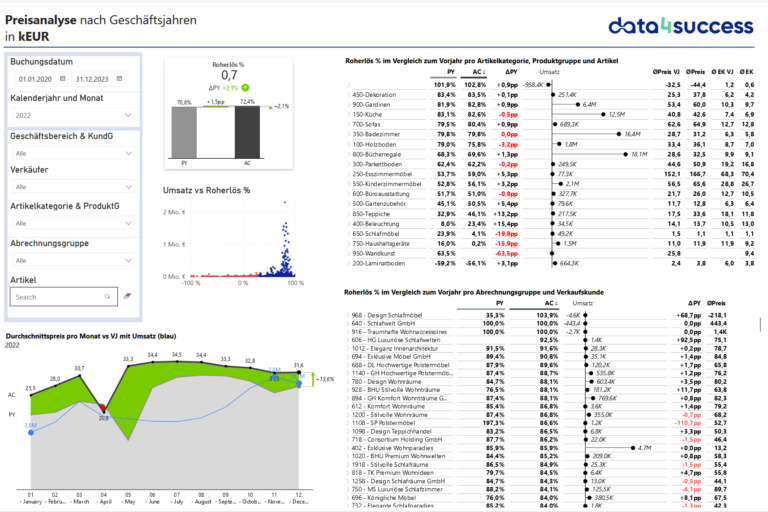The width and height of the screenshot is (768, 512).
Task: Open the Kalenderjahr und Monat 2022 dropdown
Action: 73,115
